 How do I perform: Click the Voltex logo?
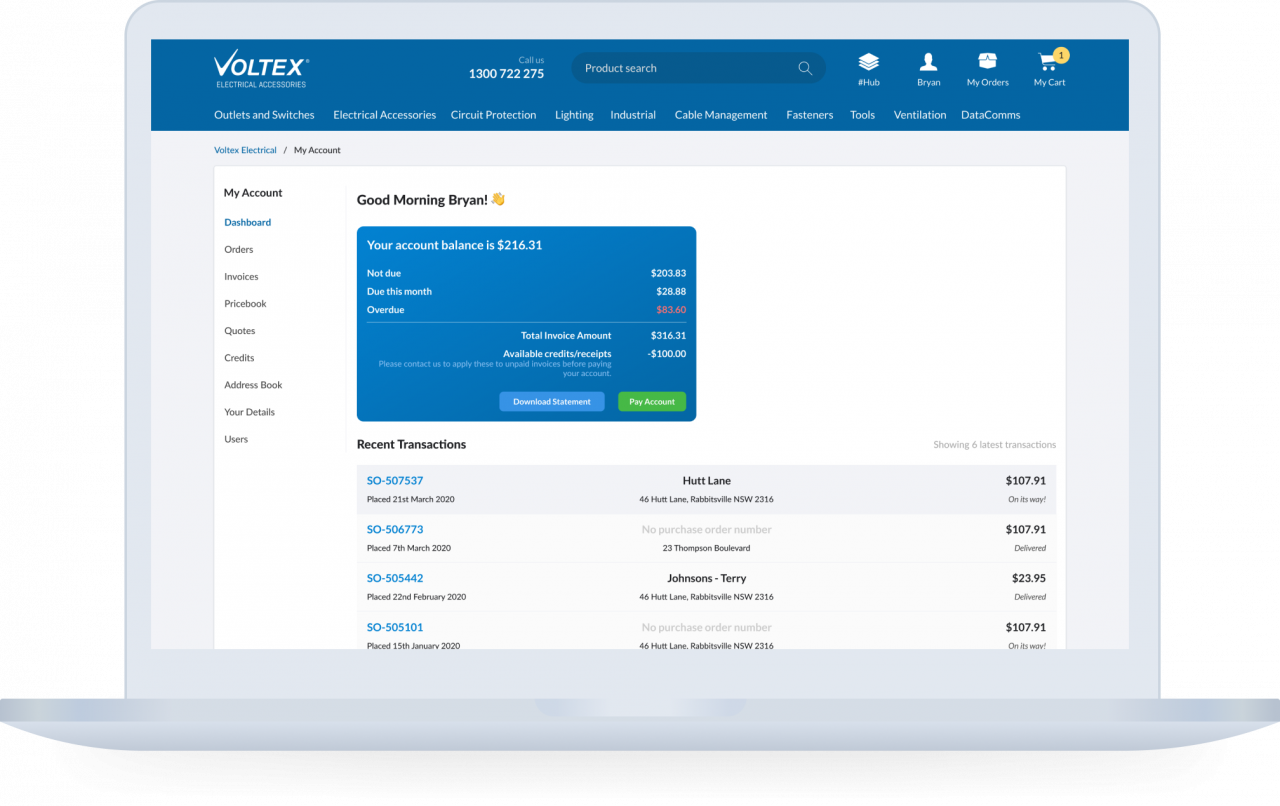click(x=261, y=68)
